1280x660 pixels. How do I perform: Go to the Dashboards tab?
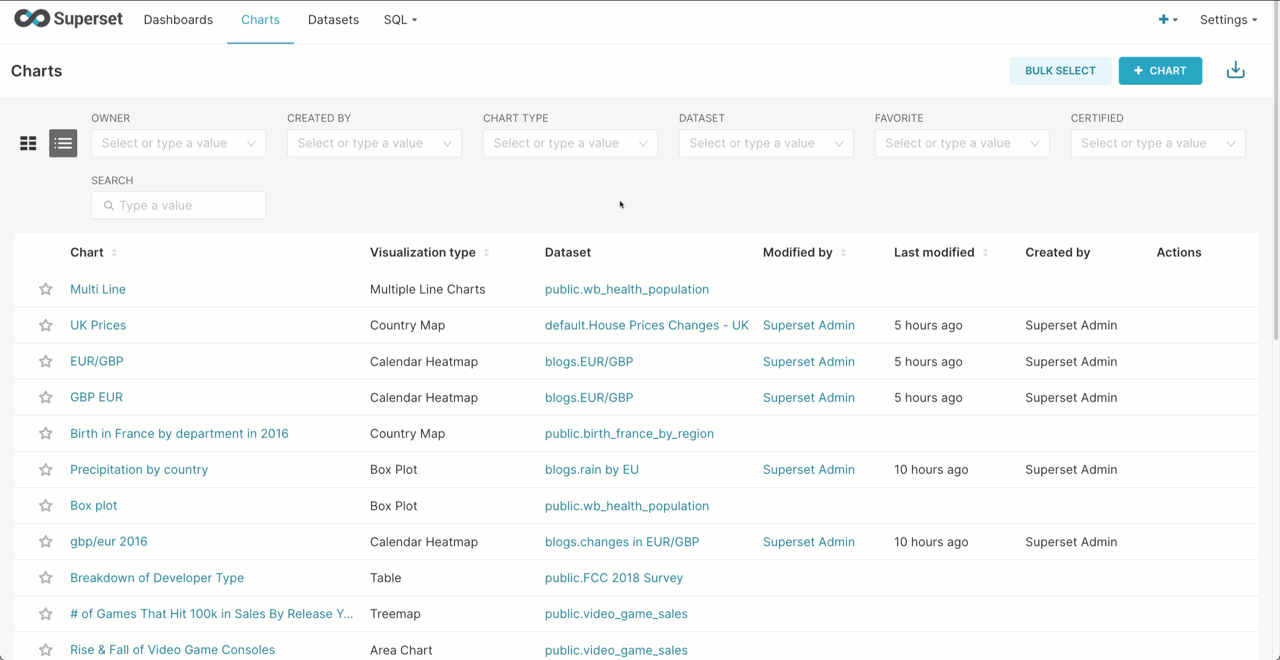tap(178, 20)
